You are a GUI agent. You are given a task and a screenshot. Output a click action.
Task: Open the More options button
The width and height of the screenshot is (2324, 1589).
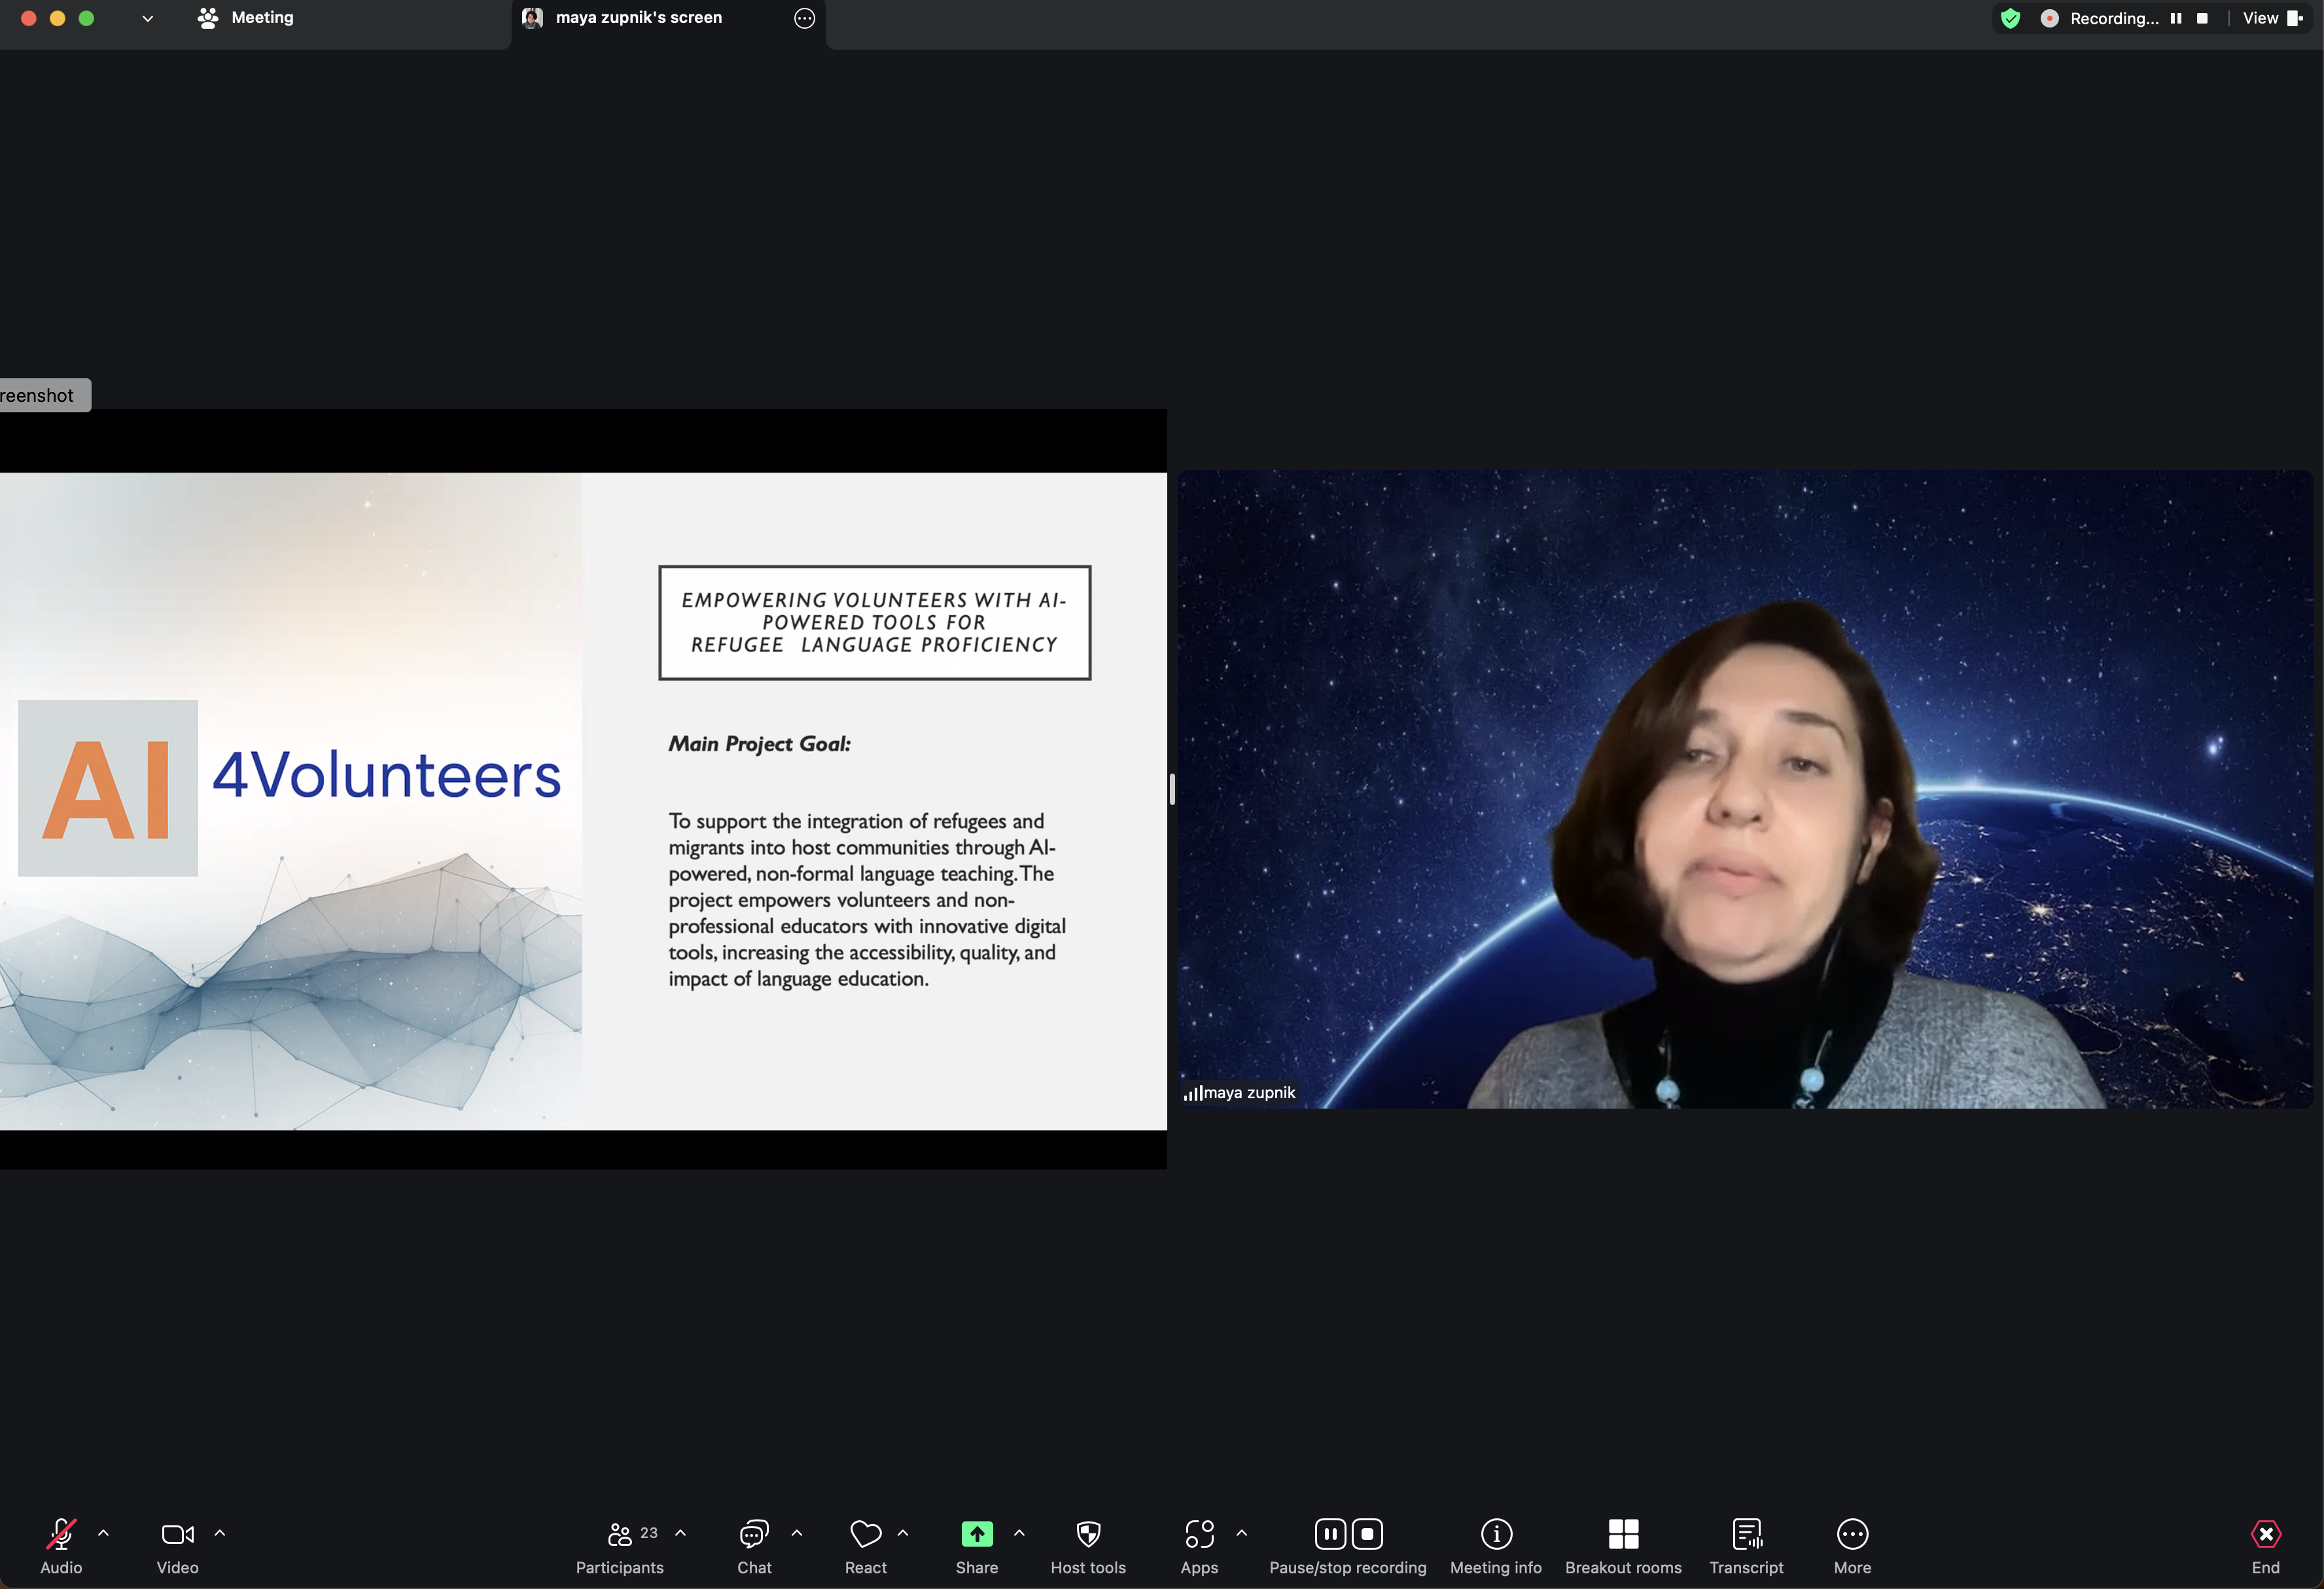(x=1852, y=1544)
